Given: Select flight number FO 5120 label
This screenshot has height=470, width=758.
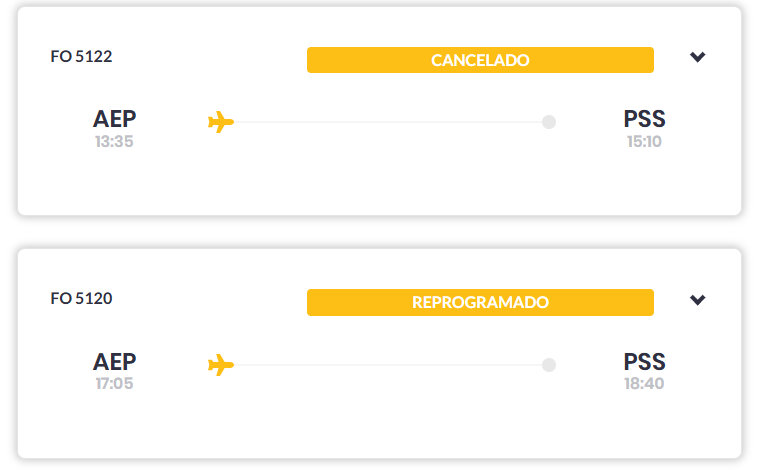Looking at the screenshot, I should (81, 298).
